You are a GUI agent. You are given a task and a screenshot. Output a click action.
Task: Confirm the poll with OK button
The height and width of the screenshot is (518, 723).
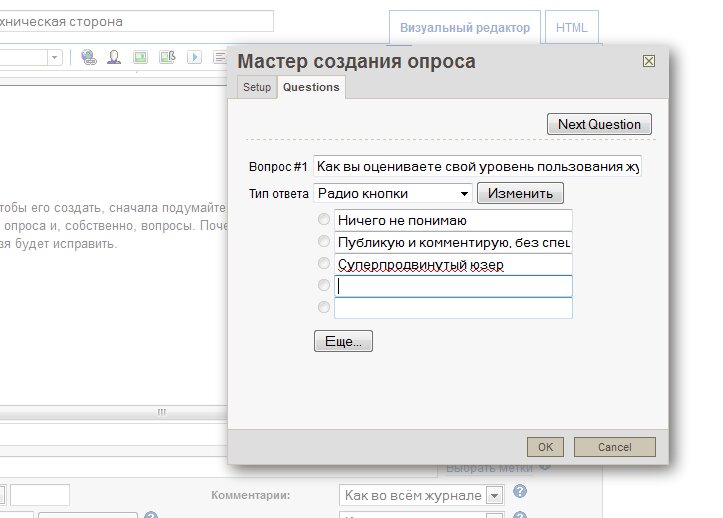545,447
